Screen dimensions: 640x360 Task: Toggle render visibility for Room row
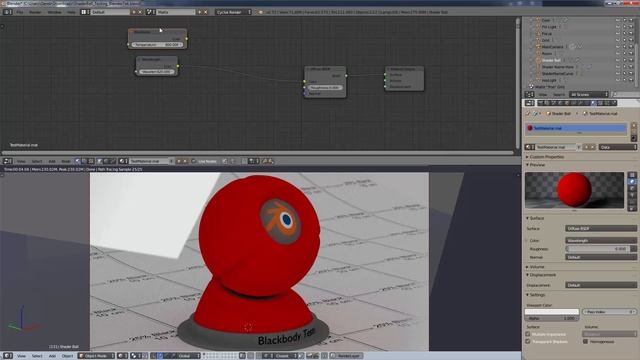click(631, 53)
